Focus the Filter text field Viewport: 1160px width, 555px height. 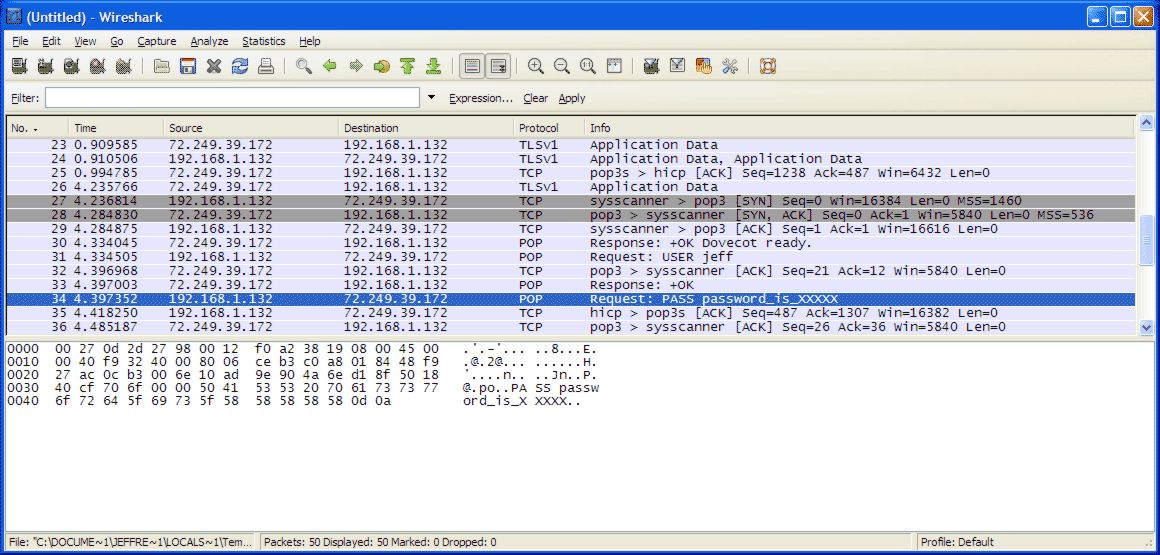pos(232,98)
